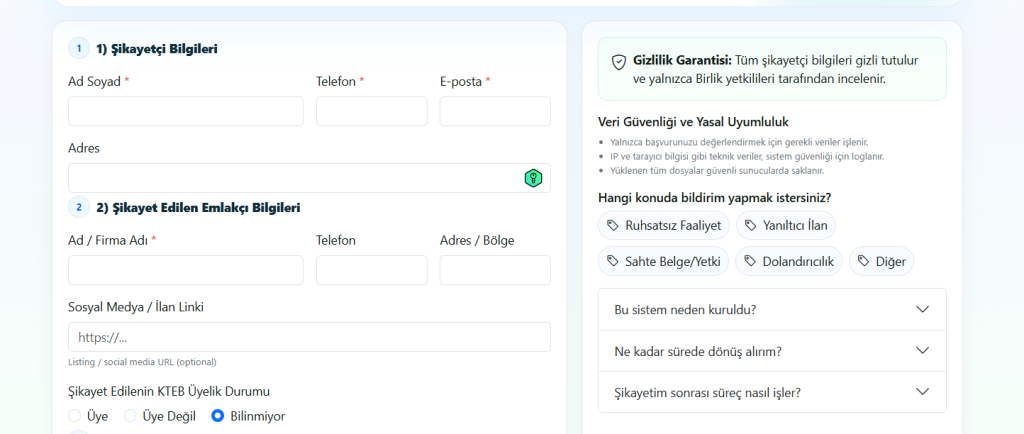The image size is (1024, 434).
Task: Click the tag icon on Diğer chip
Action: click(864, 261)
